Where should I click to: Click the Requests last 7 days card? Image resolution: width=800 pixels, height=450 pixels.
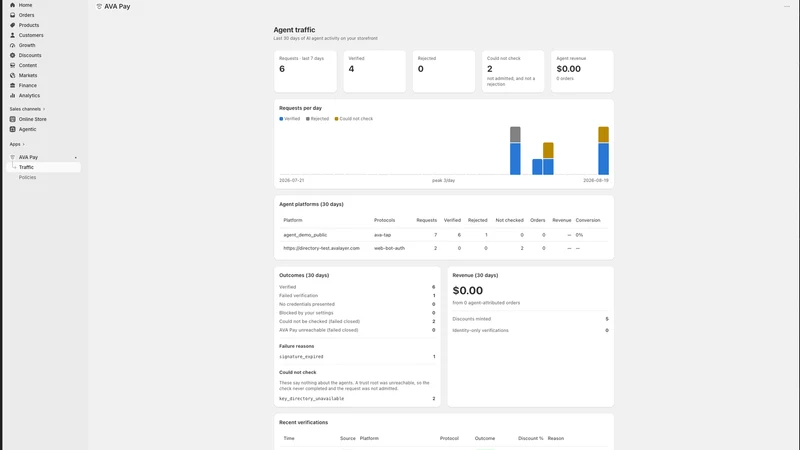pyautogui.click(x=305, y=71)
